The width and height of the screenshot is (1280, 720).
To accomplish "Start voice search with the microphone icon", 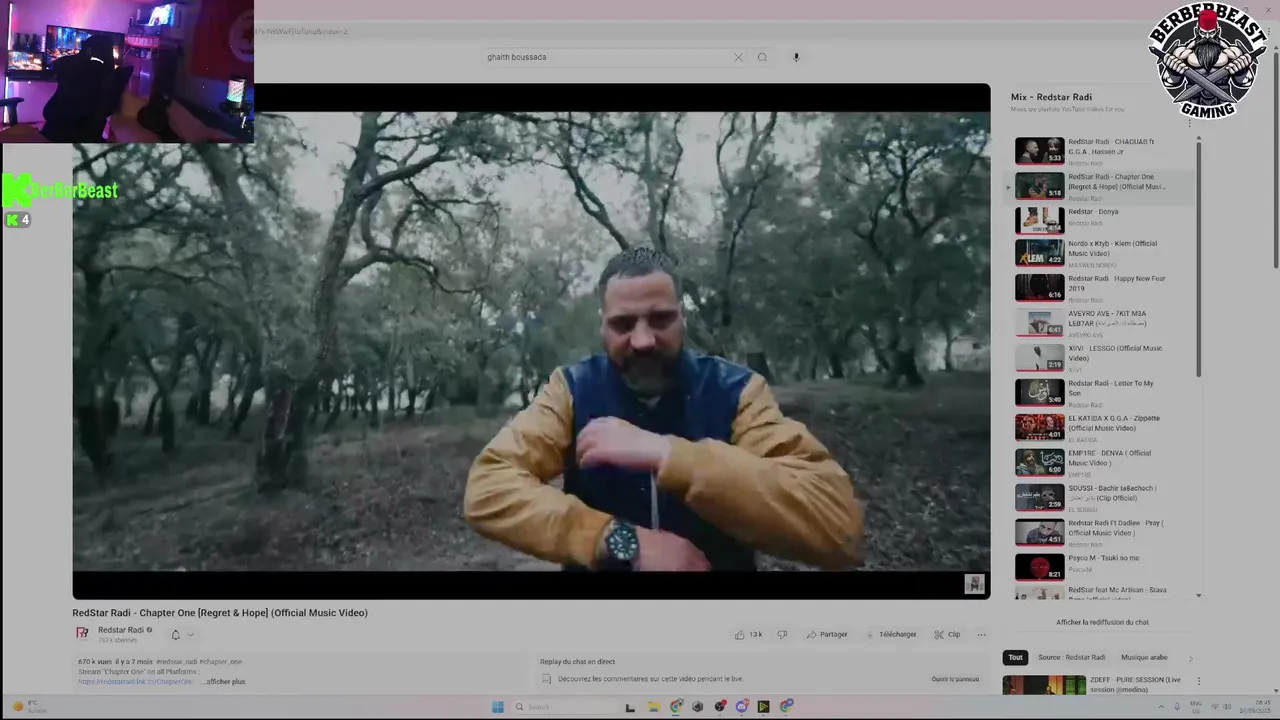I will (796, 57).
